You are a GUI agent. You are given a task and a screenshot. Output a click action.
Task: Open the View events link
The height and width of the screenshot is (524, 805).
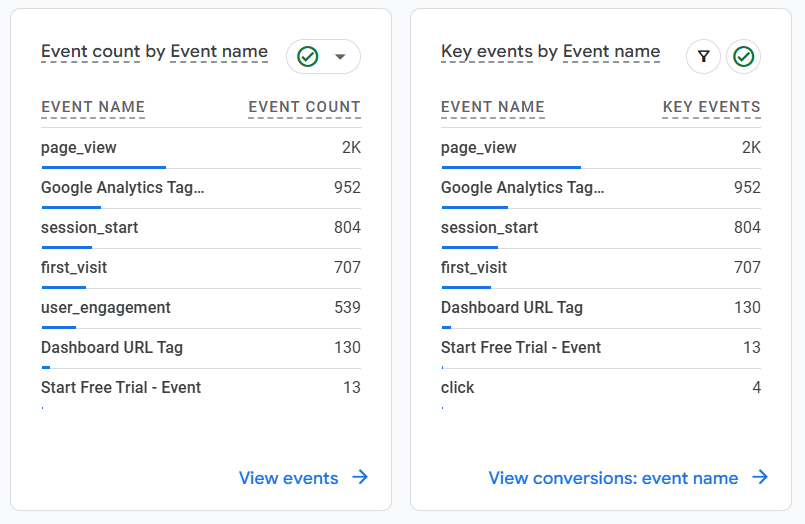(289, 478)
